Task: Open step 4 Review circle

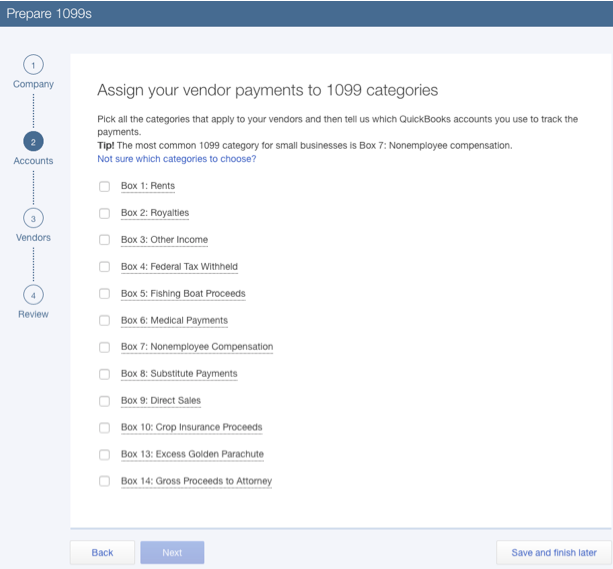Action: coord(33,295)
